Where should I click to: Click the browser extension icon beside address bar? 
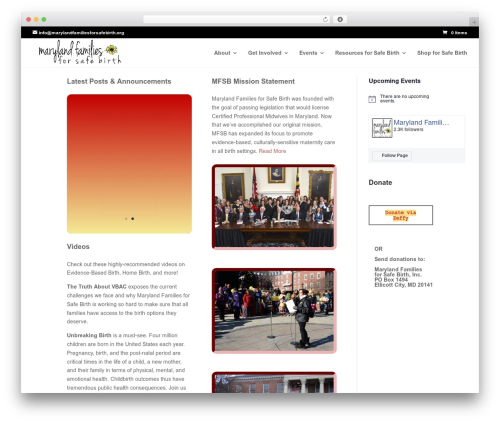[x=340, y=19]
